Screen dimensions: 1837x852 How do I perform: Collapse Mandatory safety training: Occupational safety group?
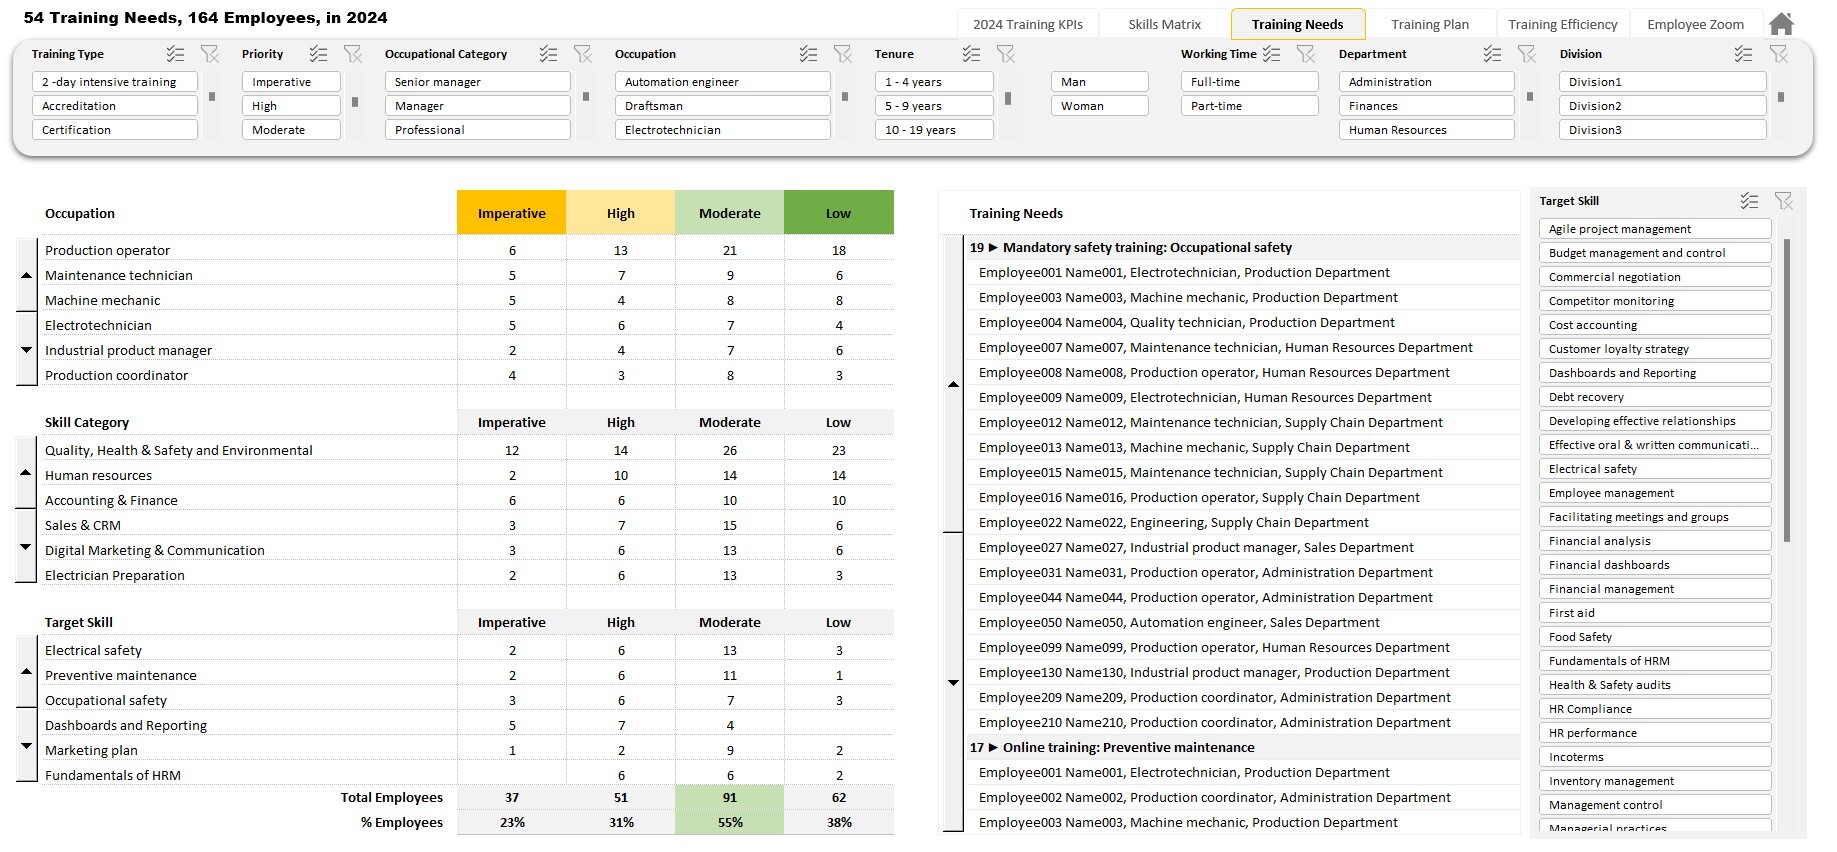(993, 247)
